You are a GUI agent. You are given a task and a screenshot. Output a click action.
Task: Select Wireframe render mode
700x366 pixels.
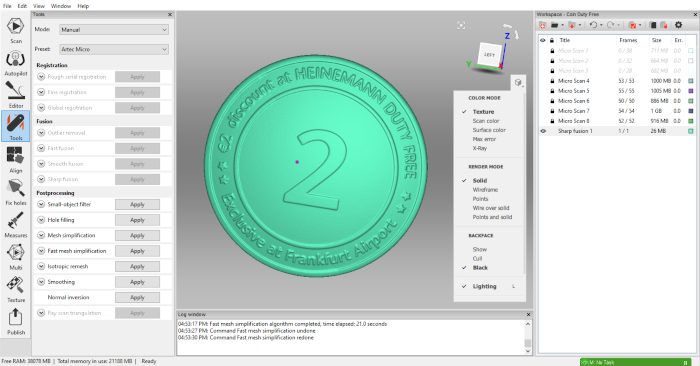pyautogui.click(x=485, y=190)
